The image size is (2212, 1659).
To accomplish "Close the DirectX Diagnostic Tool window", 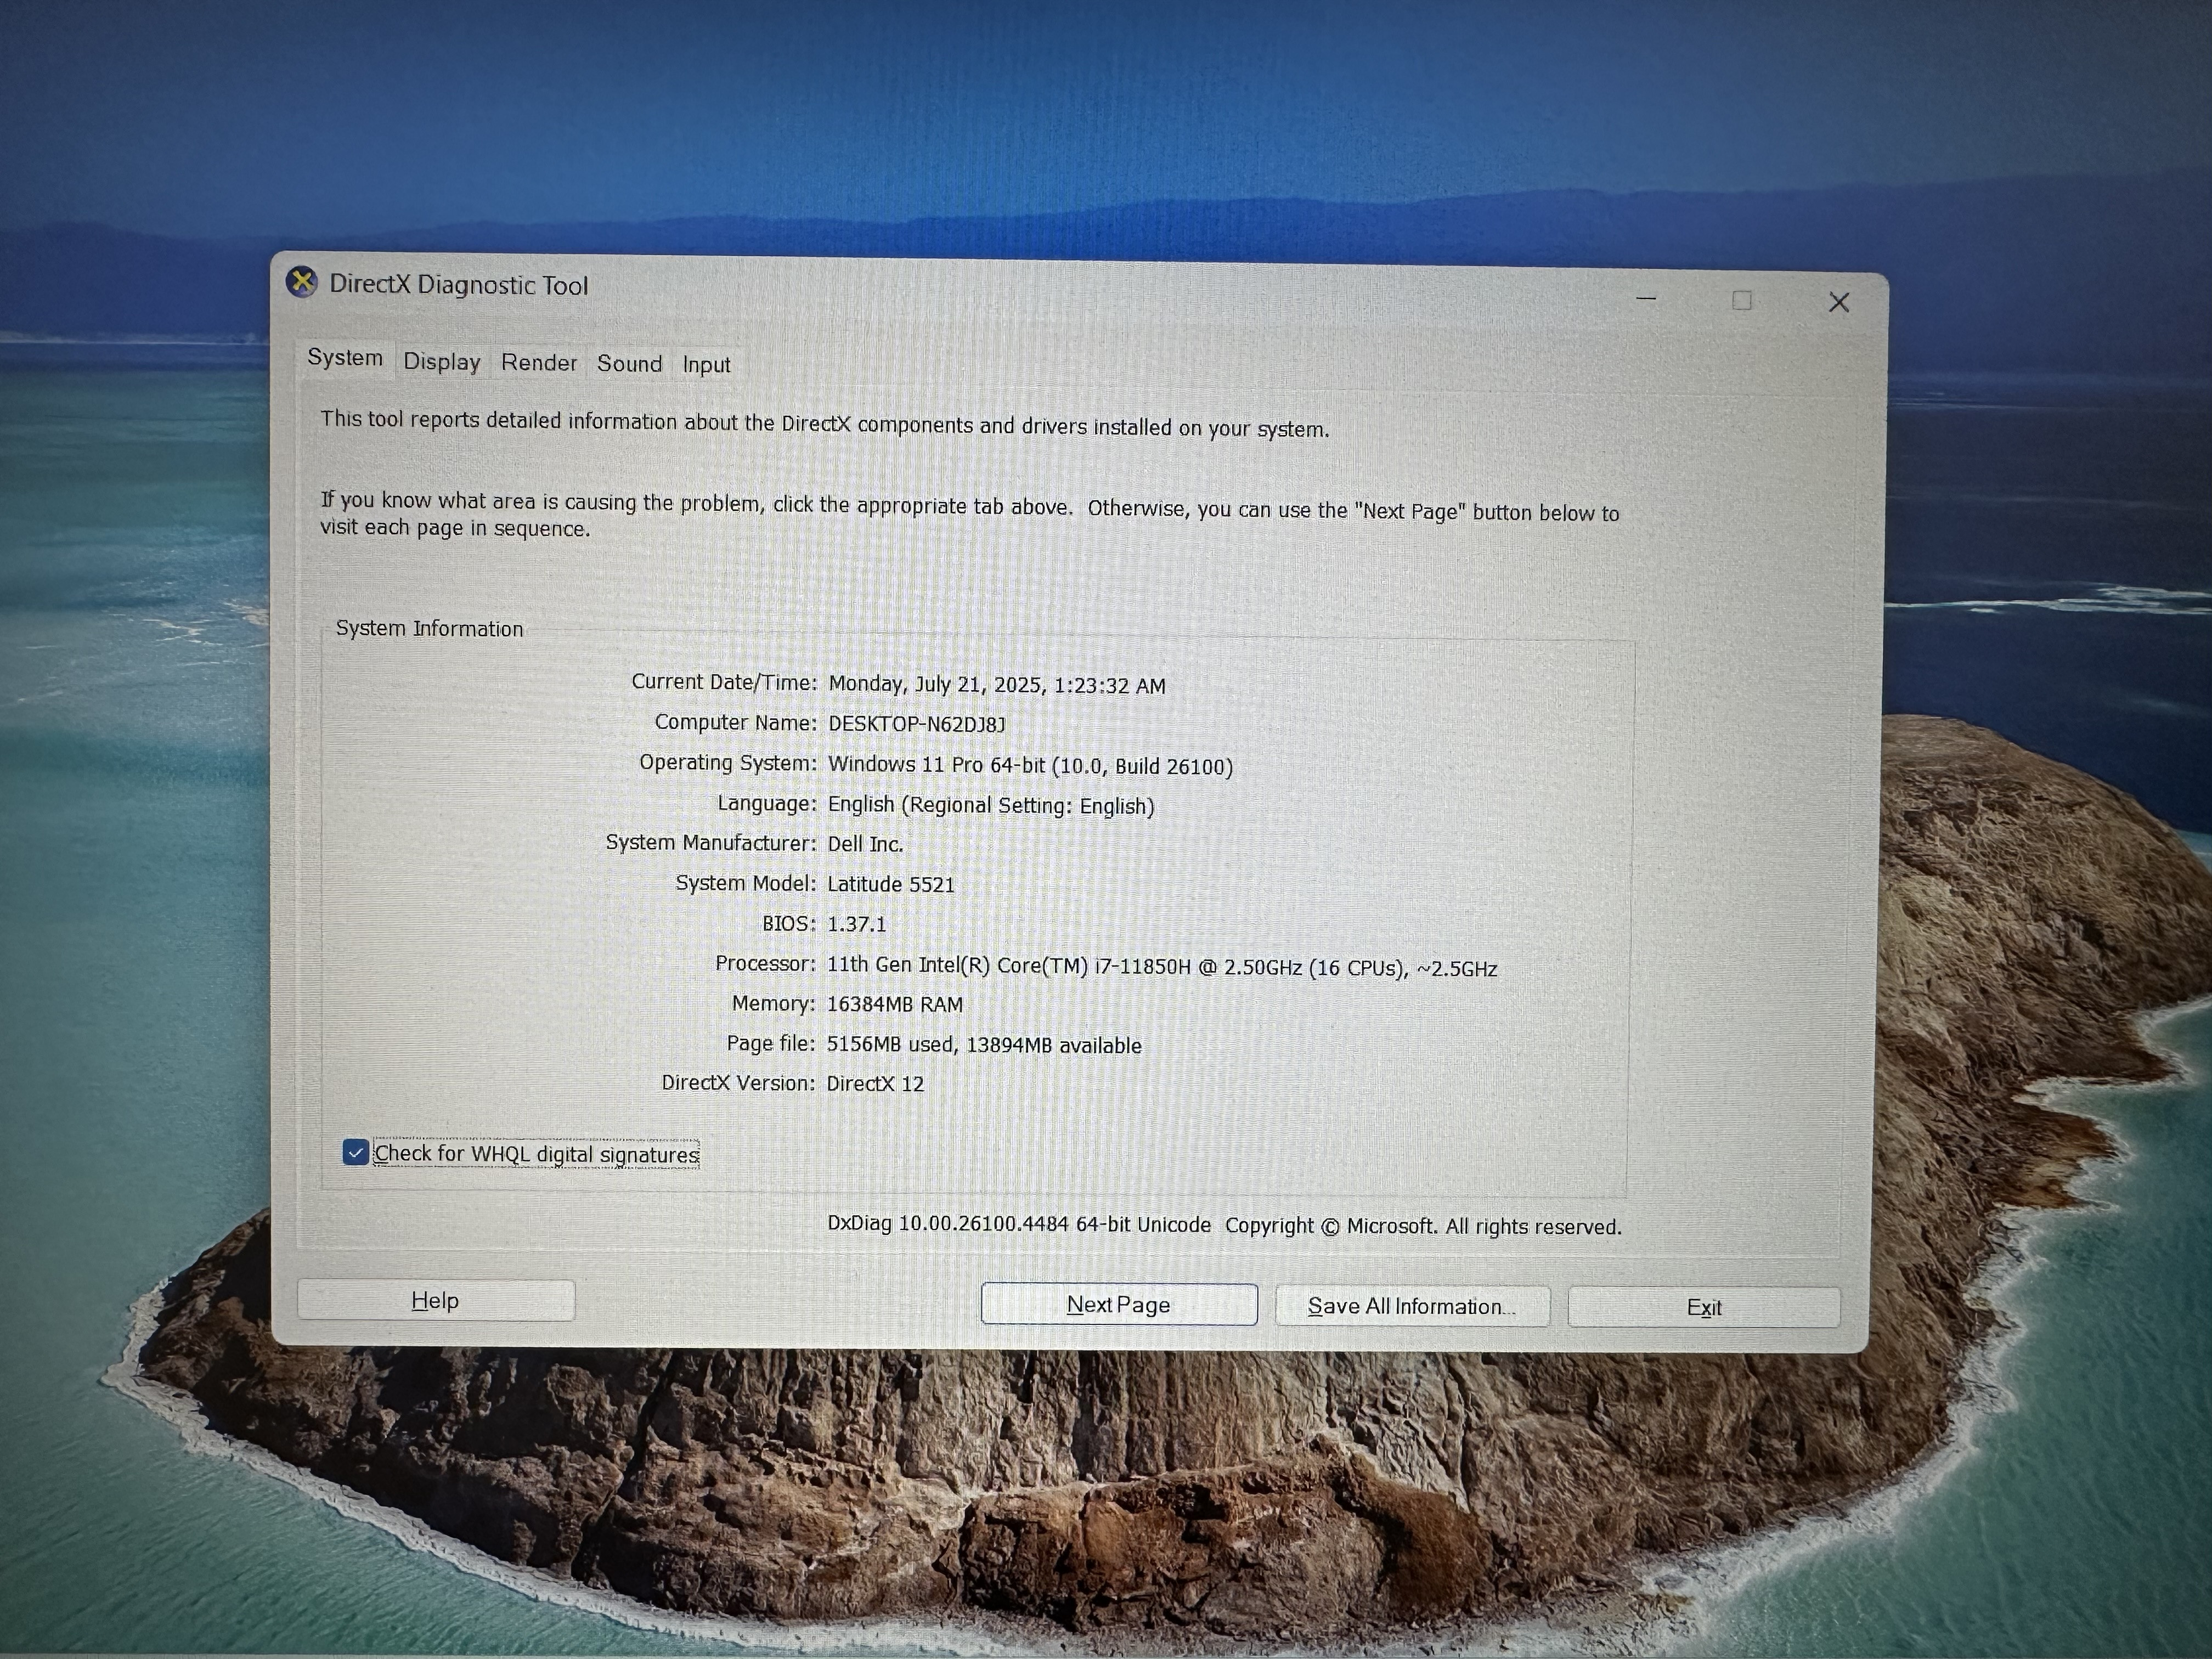I will (x=1838, y=302).
